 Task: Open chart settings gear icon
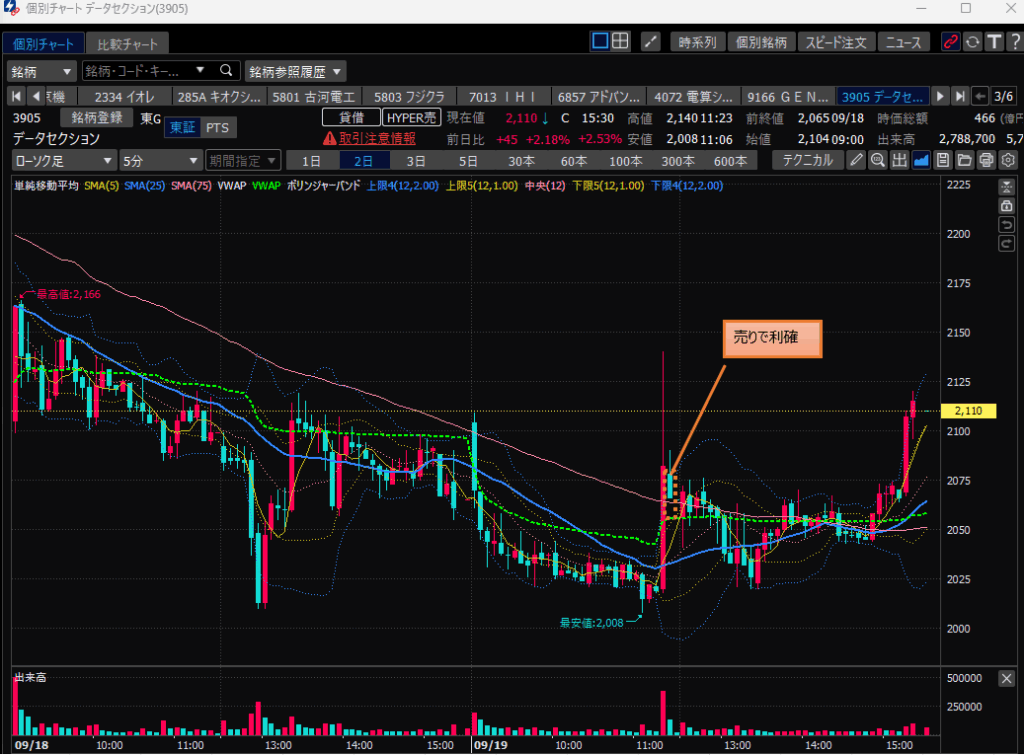1008,161
